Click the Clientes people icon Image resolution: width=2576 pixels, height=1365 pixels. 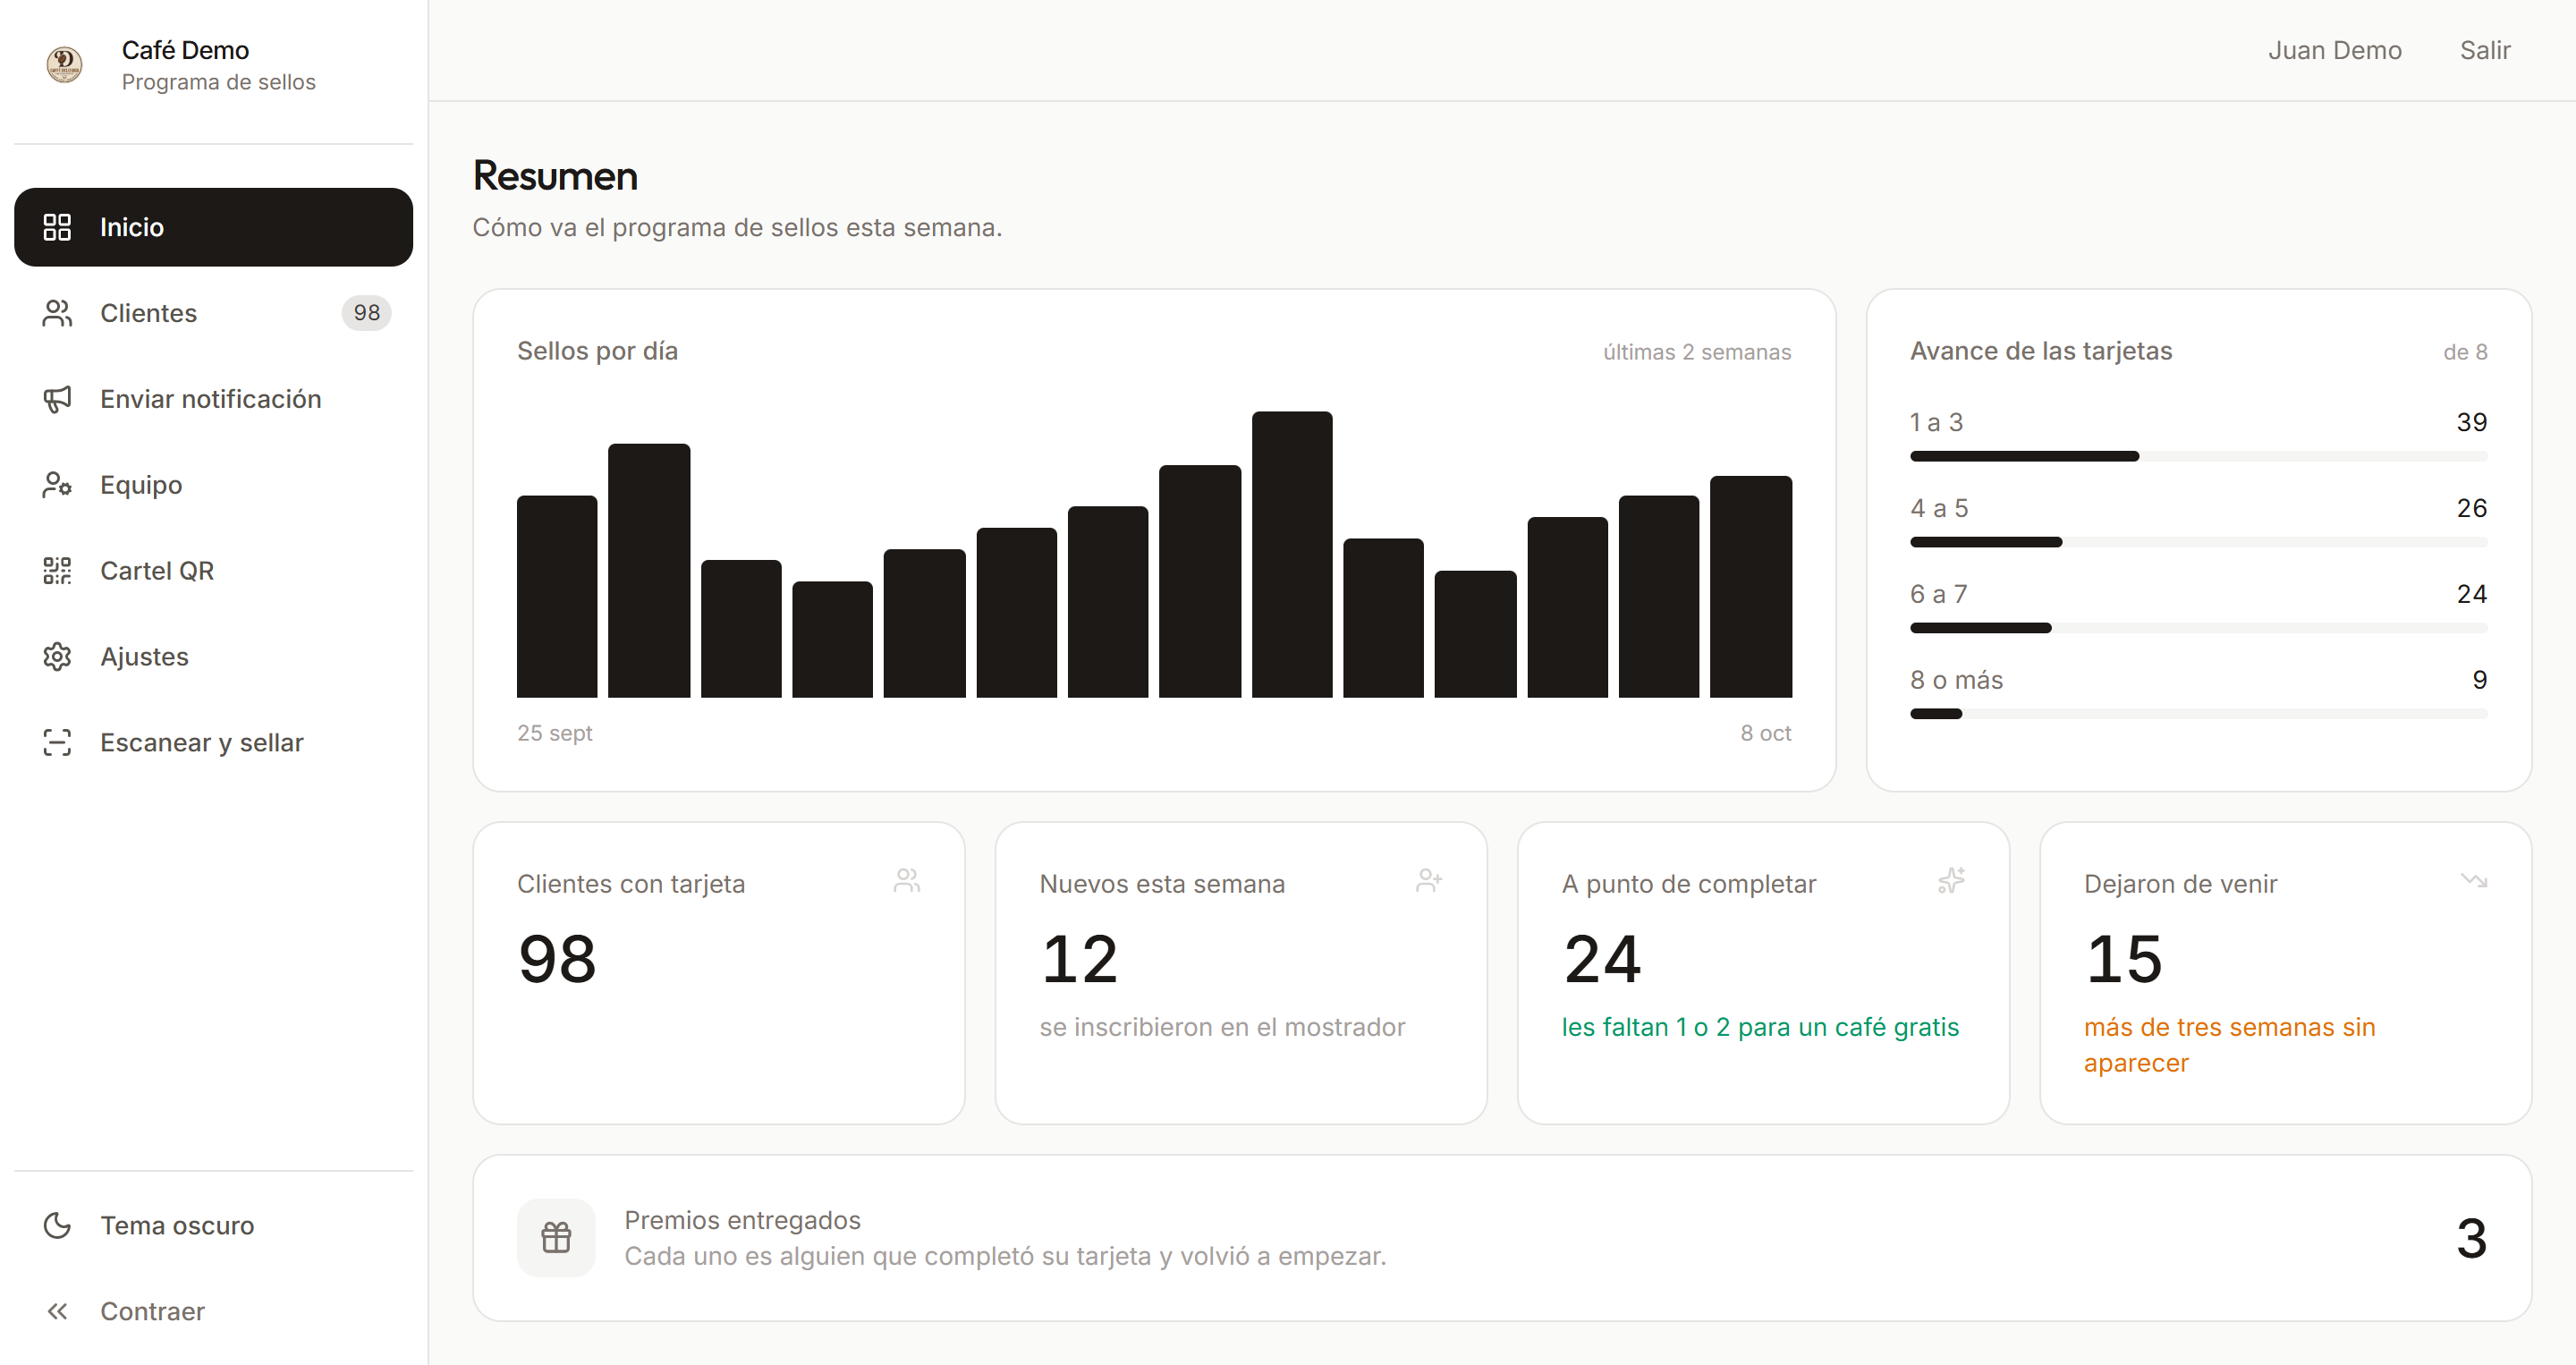[57, 313]
